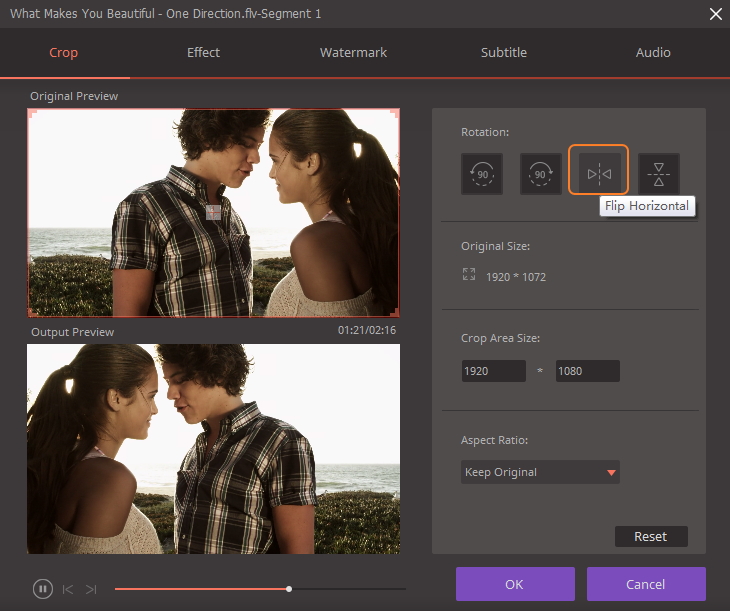The width and height of the screenshot is (730, 611).
Task: Click the 01:21/02:16 timestamp
Action: click(367, 330)
